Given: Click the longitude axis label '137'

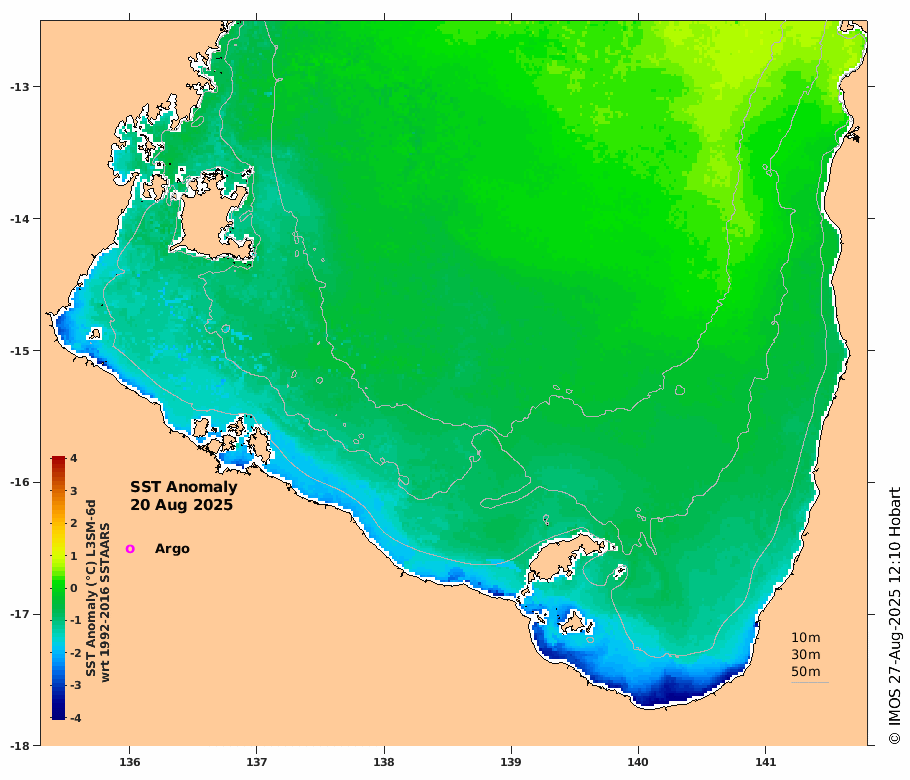Looking at the screenshot, I should [x=257, y=762].
